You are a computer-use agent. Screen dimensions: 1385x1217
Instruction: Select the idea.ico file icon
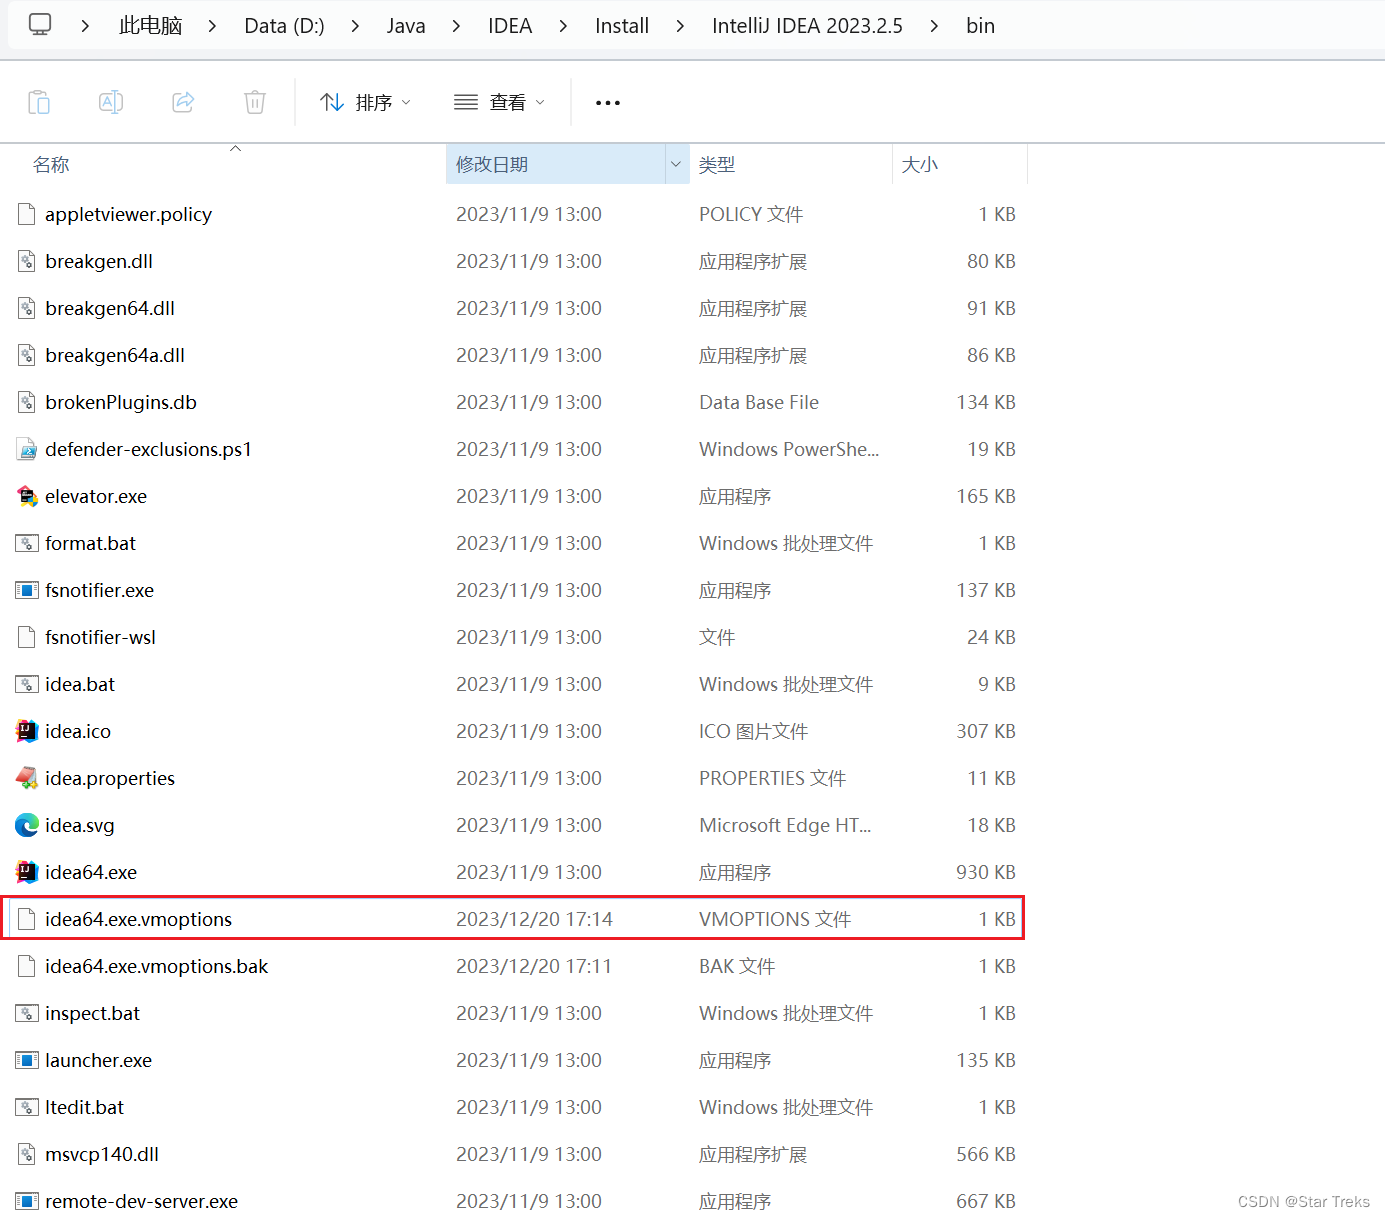click(x=27, y=731)
